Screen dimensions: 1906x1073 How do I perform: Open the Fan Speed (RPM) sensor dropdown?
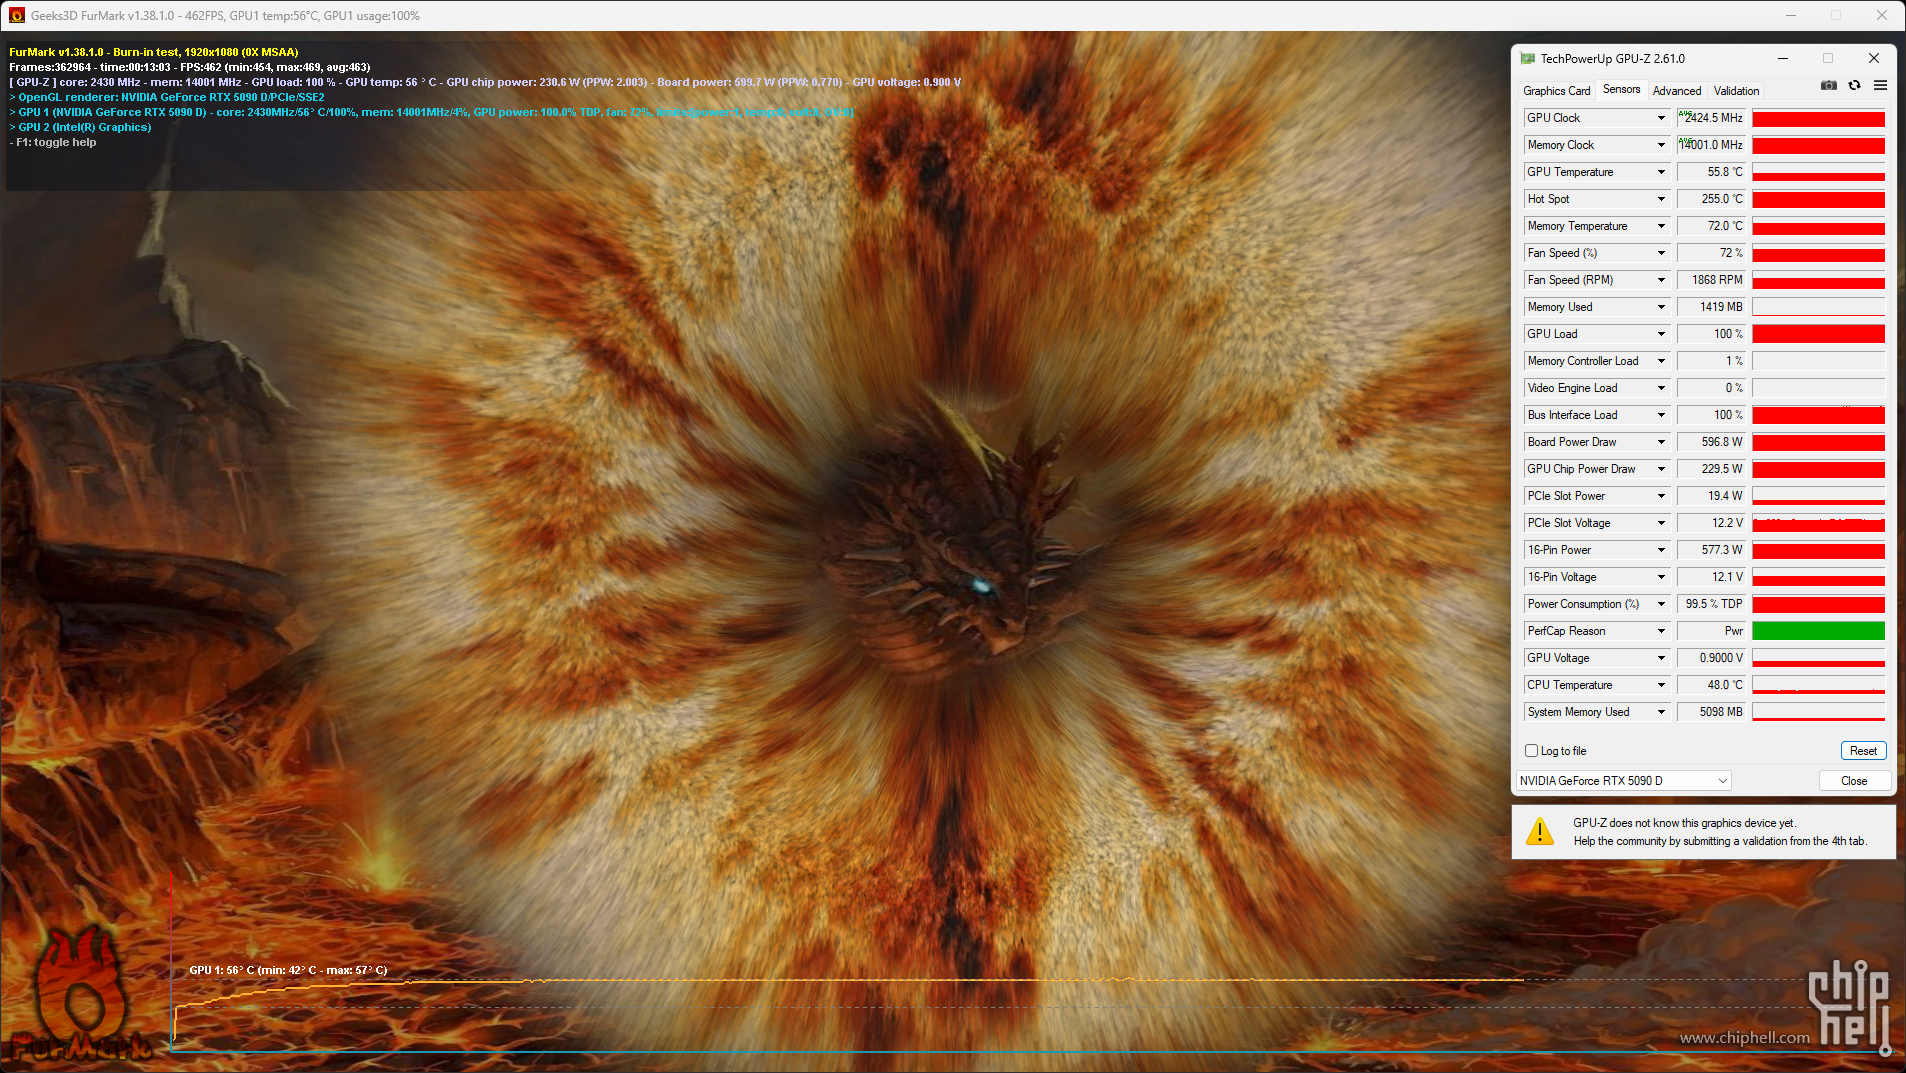pos(1661,280)
